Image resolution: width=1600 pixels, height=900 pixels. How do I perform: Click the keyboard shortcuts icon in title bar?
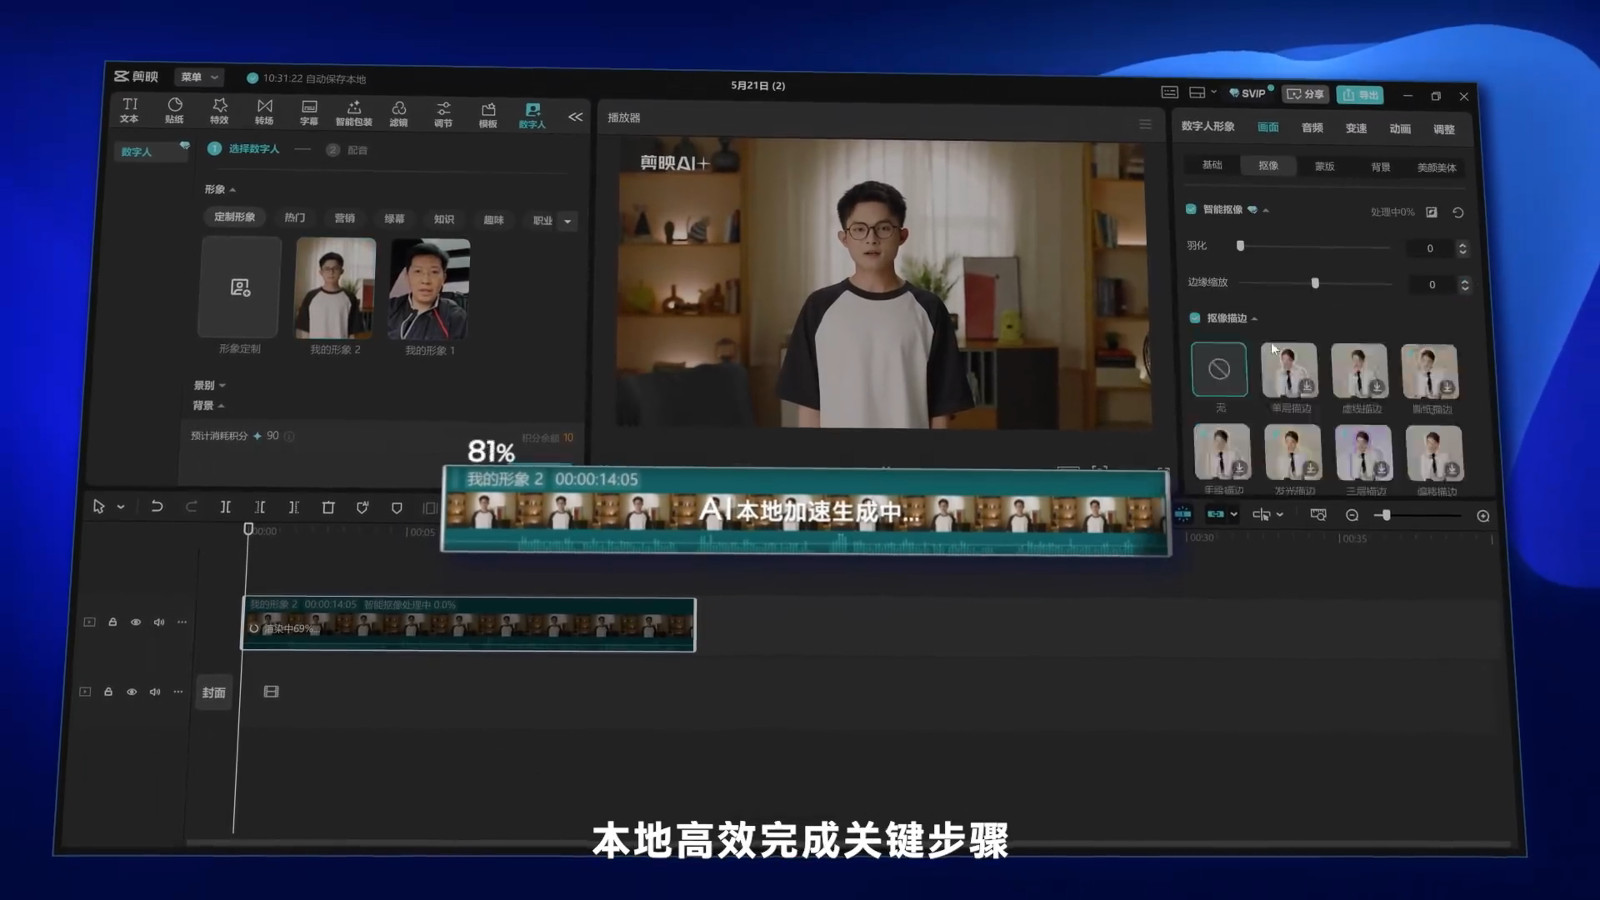[1169, 92]
